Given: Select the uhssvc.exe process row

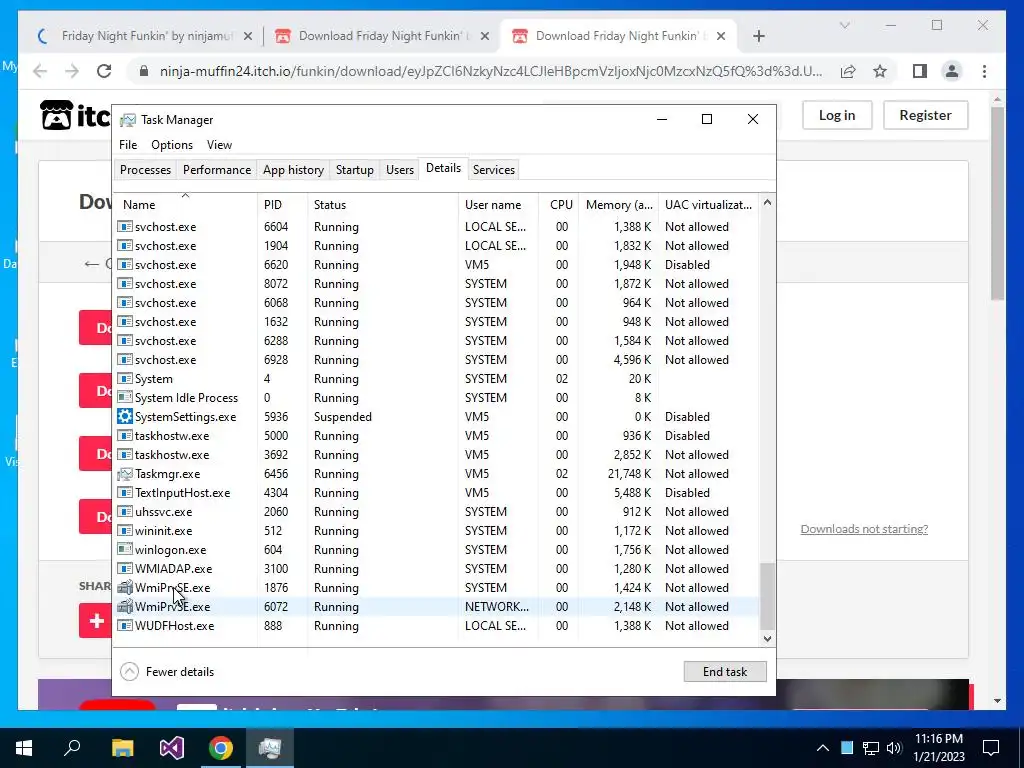Looking at the screenshot, I should click(x=436, y=512).
